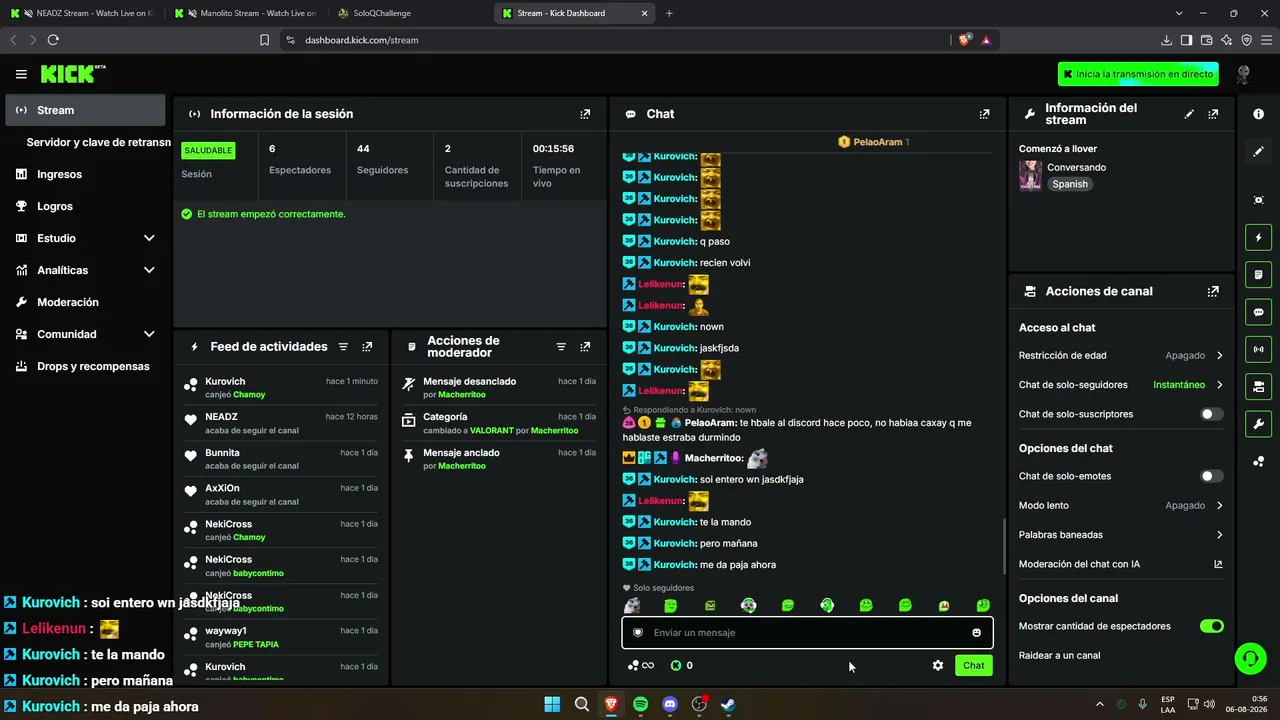This screenshot has width=1280, height=720.
Task: Open Restricción de edad options
Action: 1121,355
